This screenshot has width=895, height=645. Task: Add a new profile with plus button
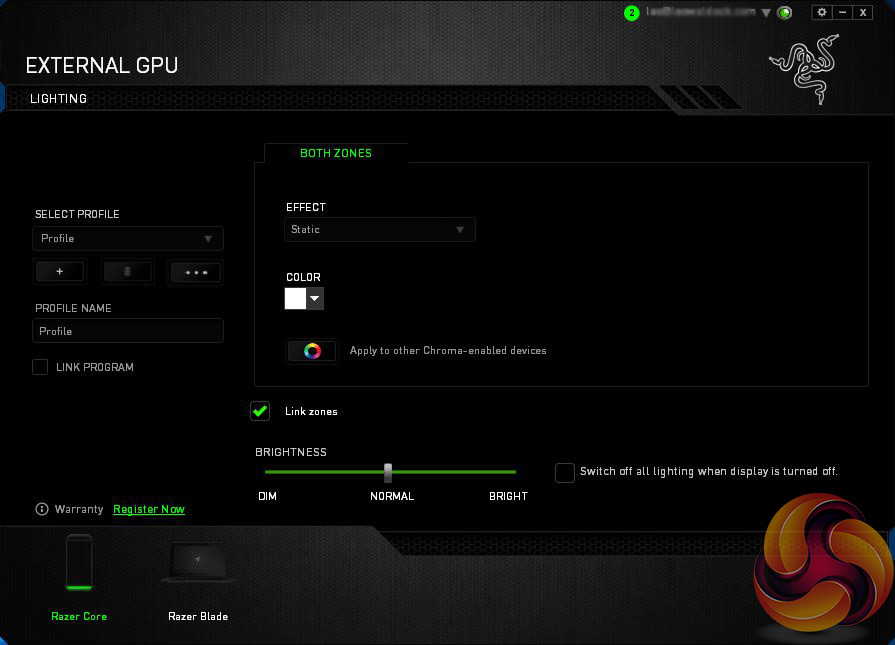60,272
